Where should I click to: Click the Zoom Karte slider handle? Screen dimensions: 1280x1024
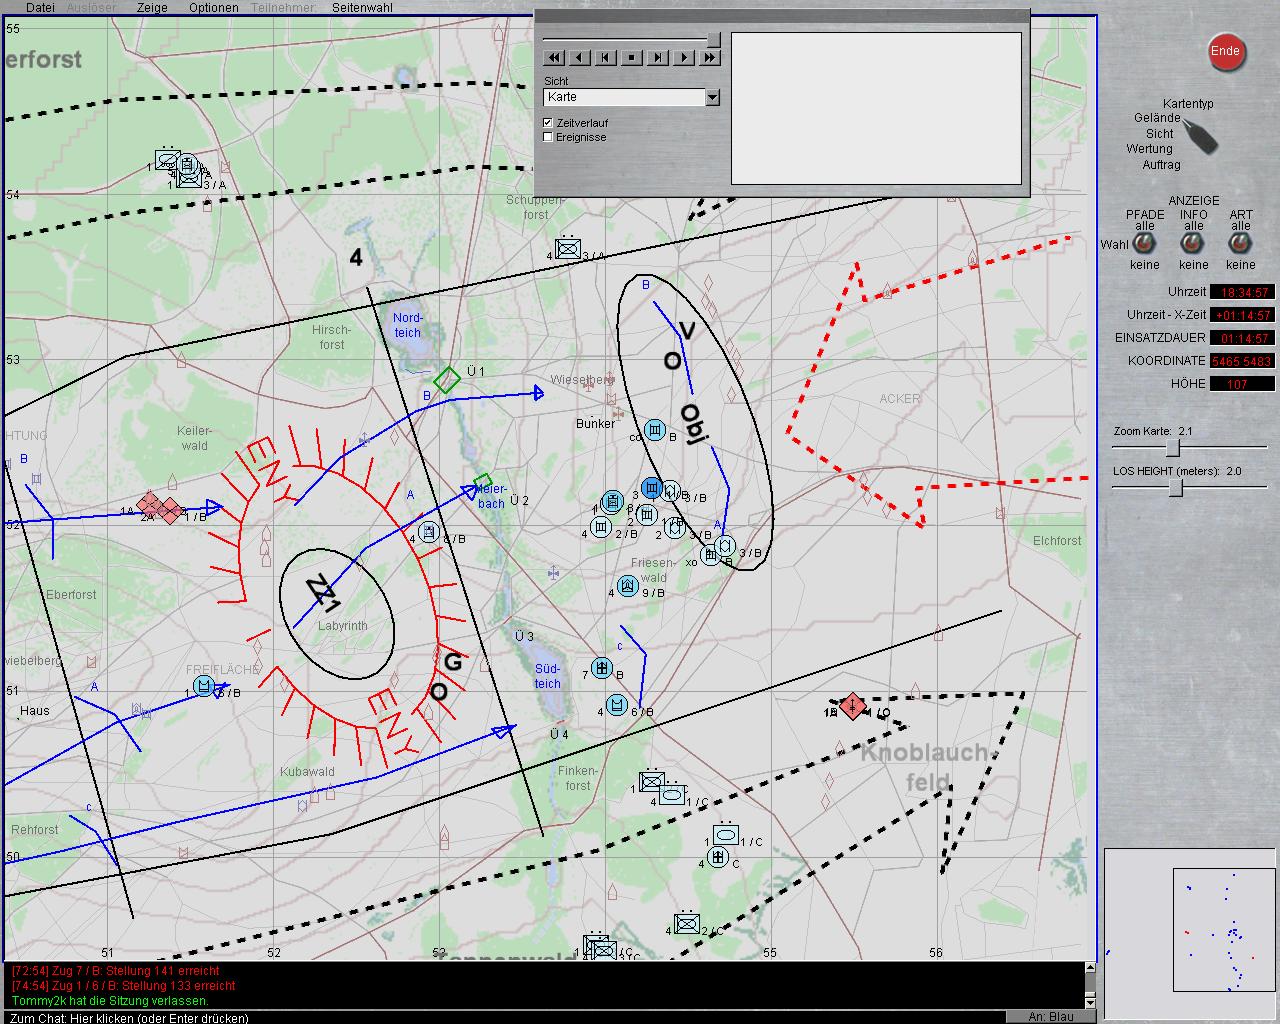click(x=1174, y=448)
